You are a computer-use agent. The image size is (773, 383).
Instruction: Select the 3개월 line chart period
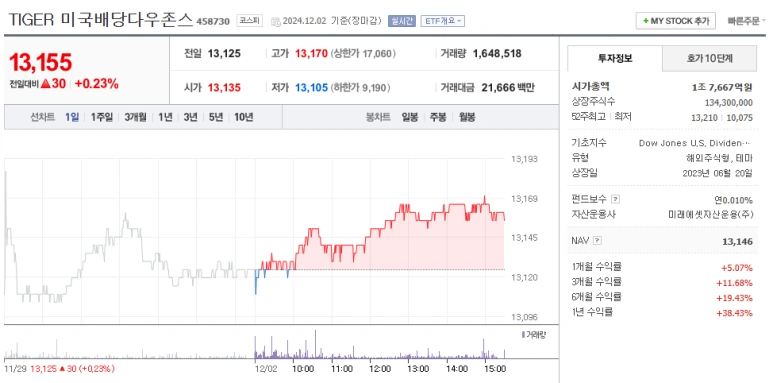[x=135, y=117]
